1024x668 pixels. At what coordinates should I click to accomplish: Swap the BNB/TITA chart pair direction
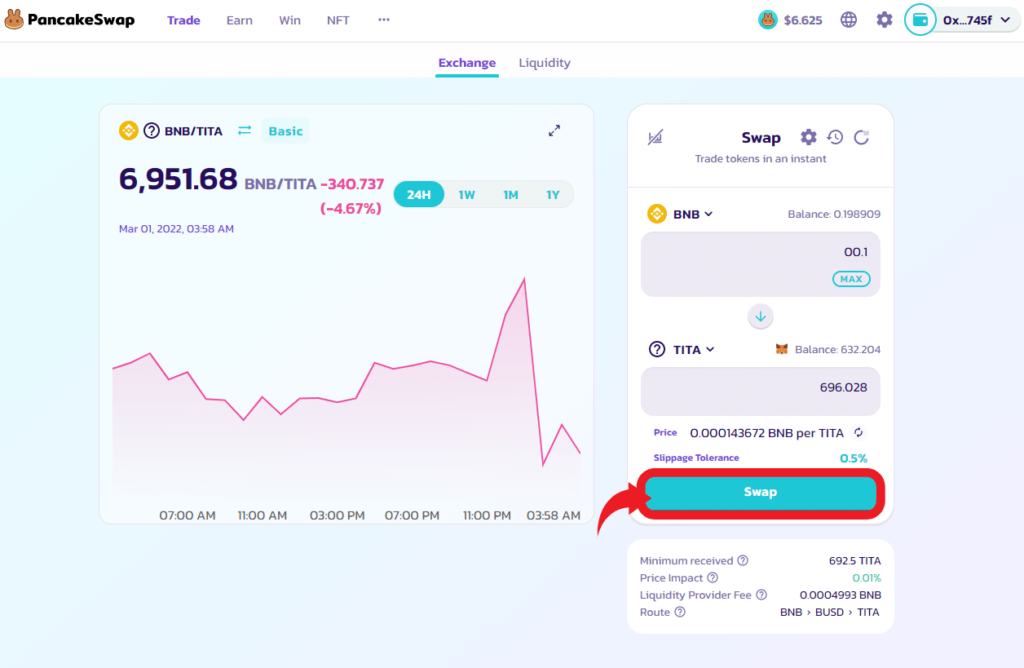pyautogui.click(x=244, y=131)
